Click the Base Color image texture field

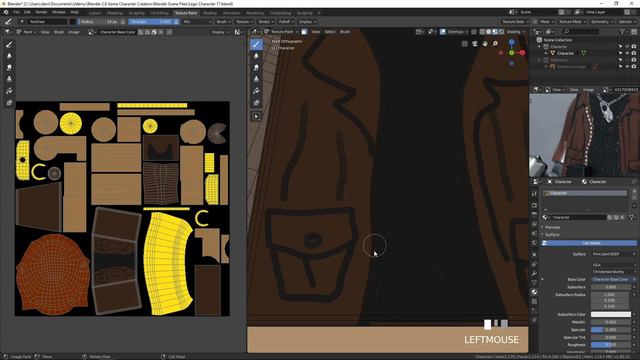pyautogui.click(x=611, y=279)
